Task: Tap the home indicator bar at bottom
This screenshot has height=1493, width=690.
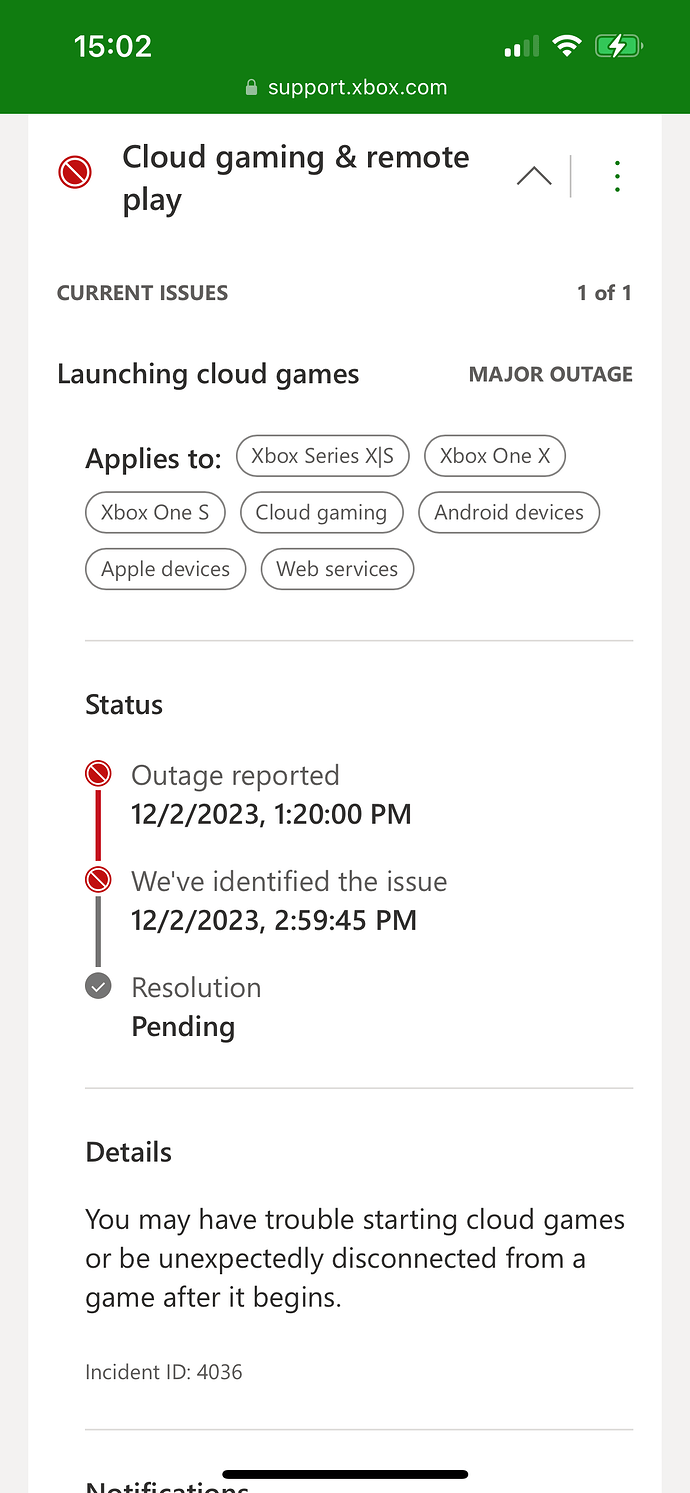Action: (345, 1474)
